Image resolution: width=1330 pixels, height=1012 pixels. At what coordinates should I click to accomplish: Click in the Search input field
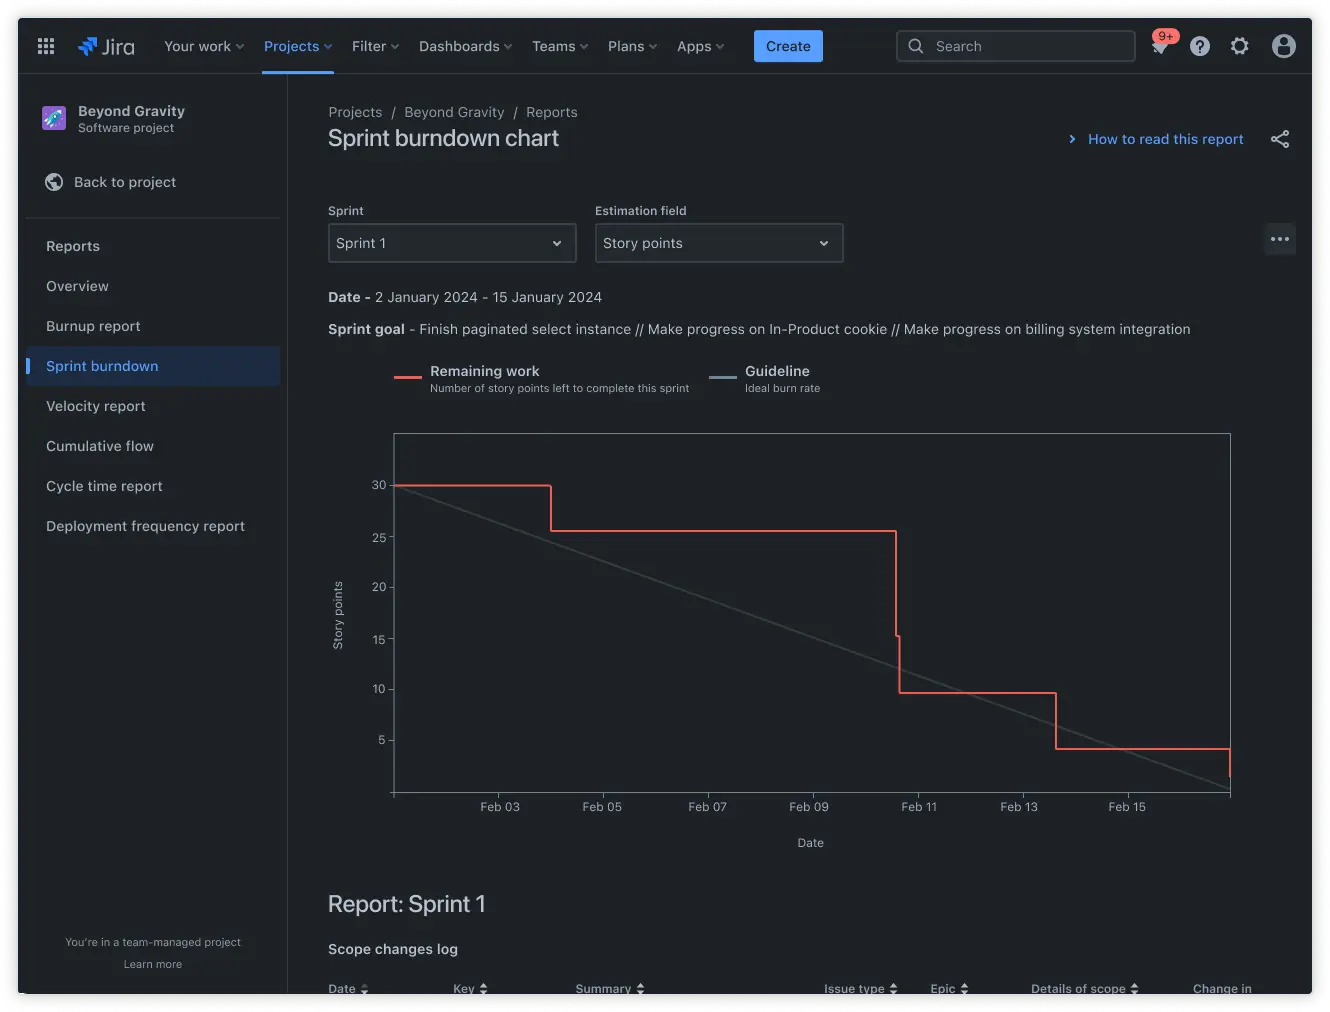click(x=1016, y=46)
